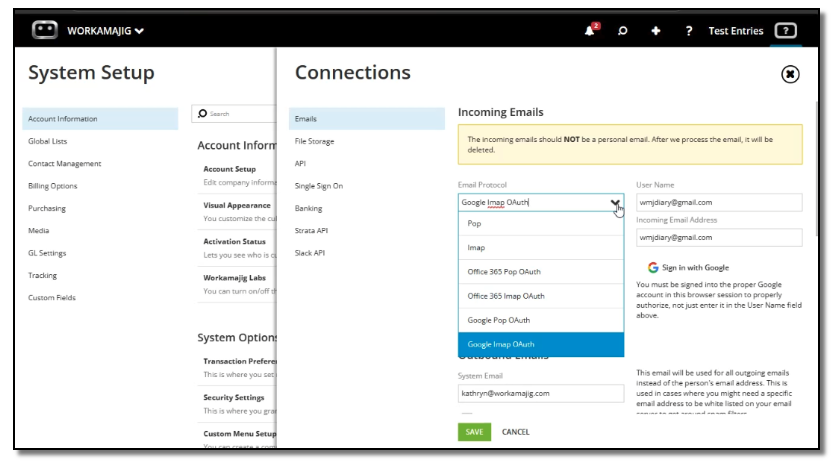The height and width of the screenshot is (464, 833).
Task: Select the Strata API tab
Action: (311, 230)
